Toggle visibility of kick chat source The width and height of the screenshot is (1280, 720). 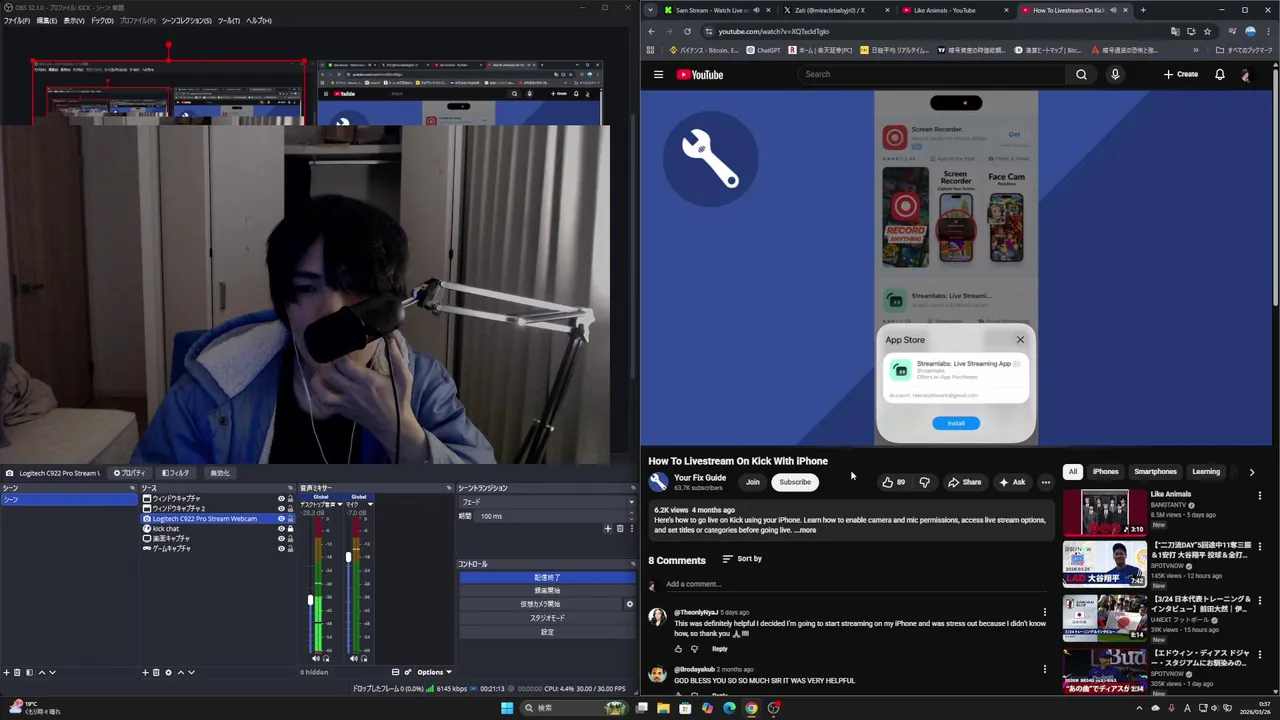point(281,528)
